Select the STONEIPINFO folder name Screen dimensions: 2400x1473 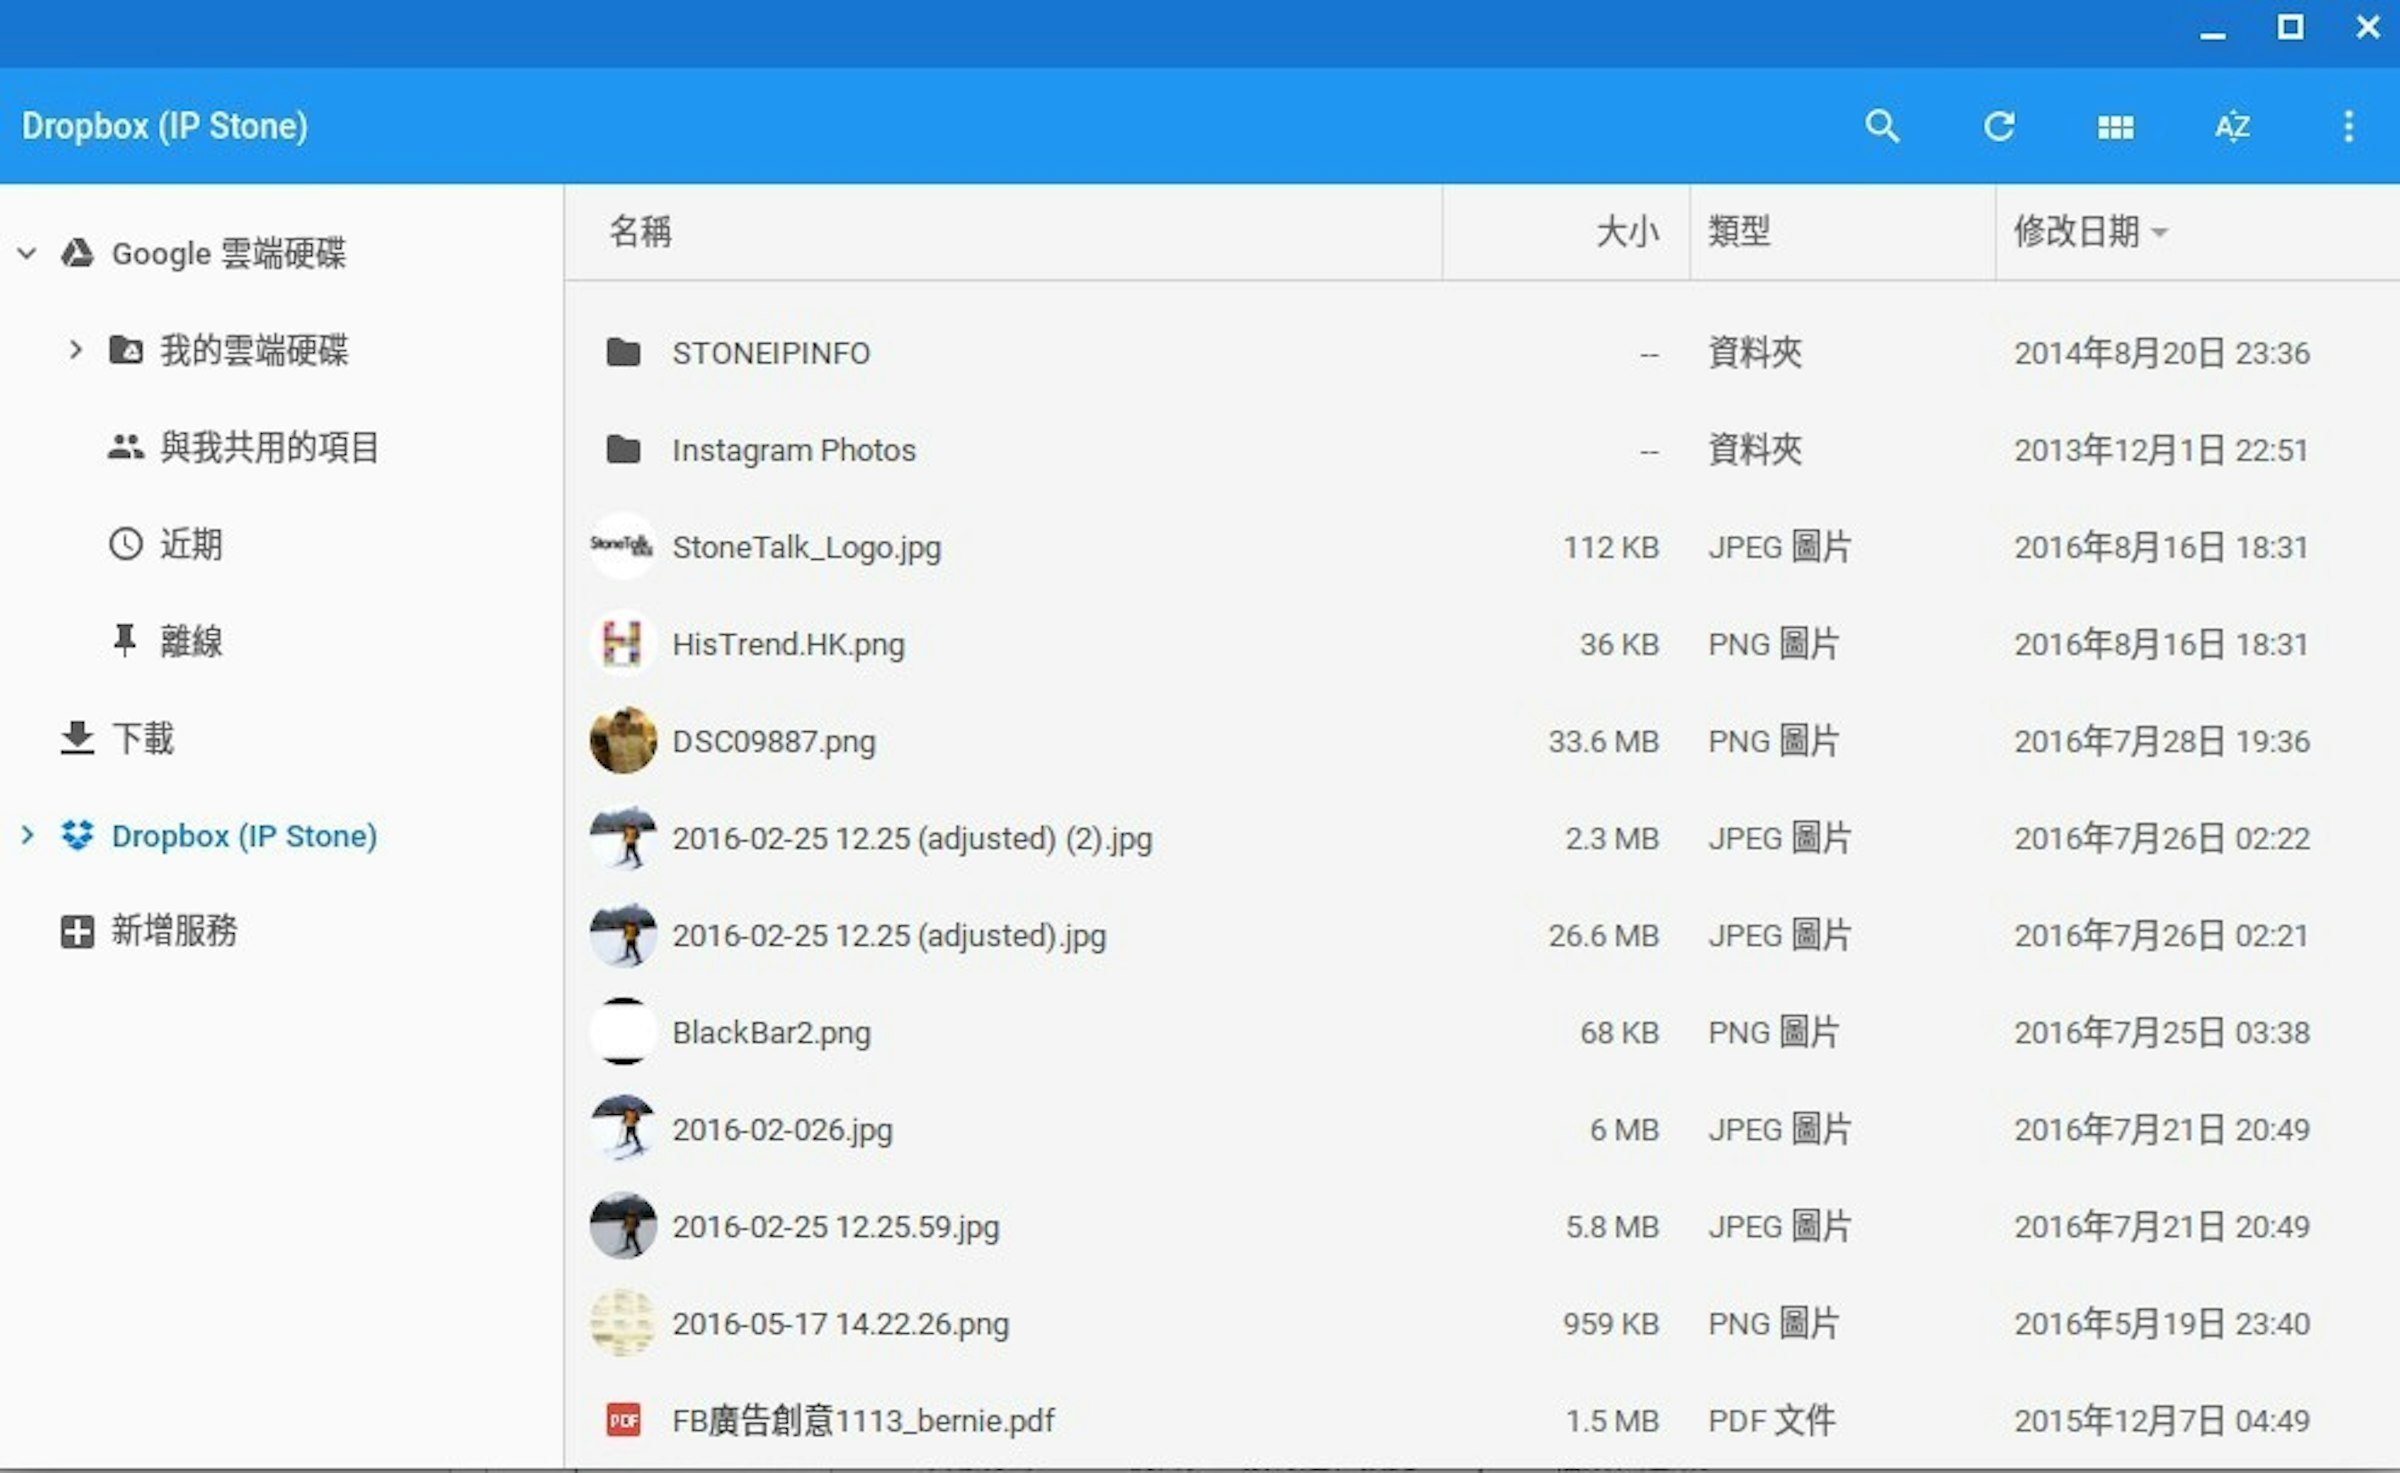point(771,353)
